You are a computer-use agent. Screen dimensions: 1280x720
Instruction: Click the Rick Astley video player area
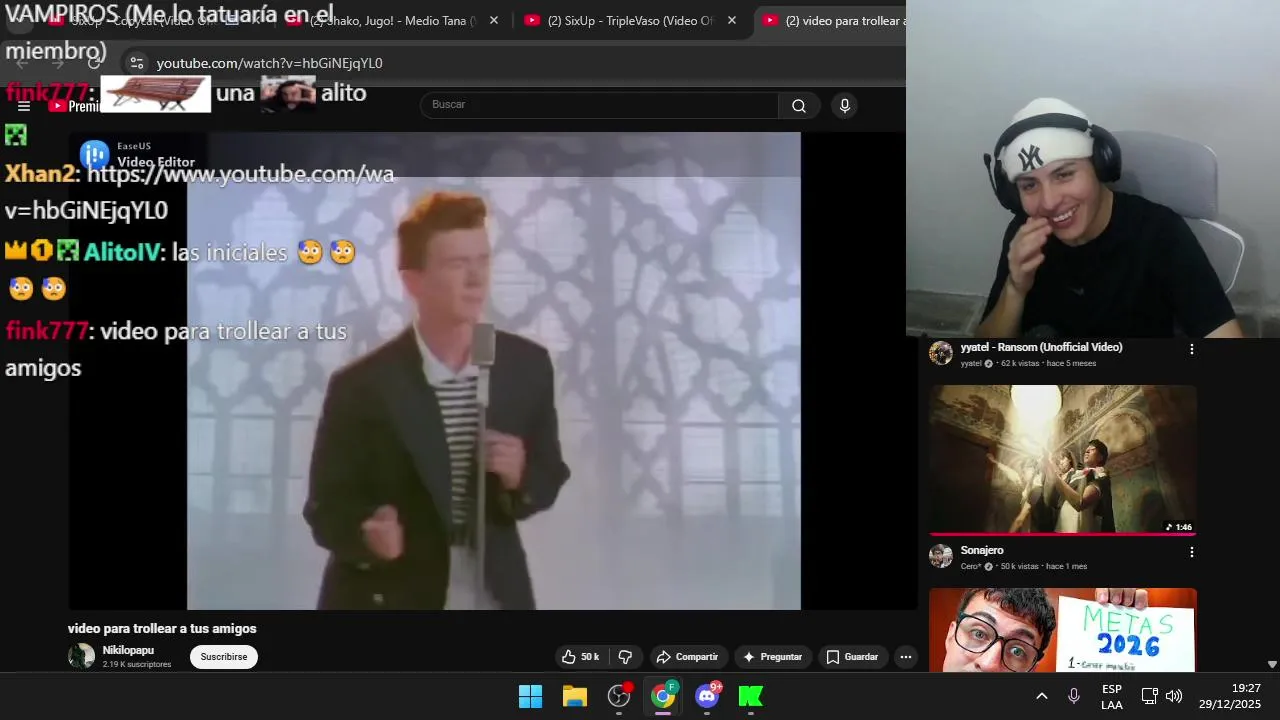click(x=493, y=371)
